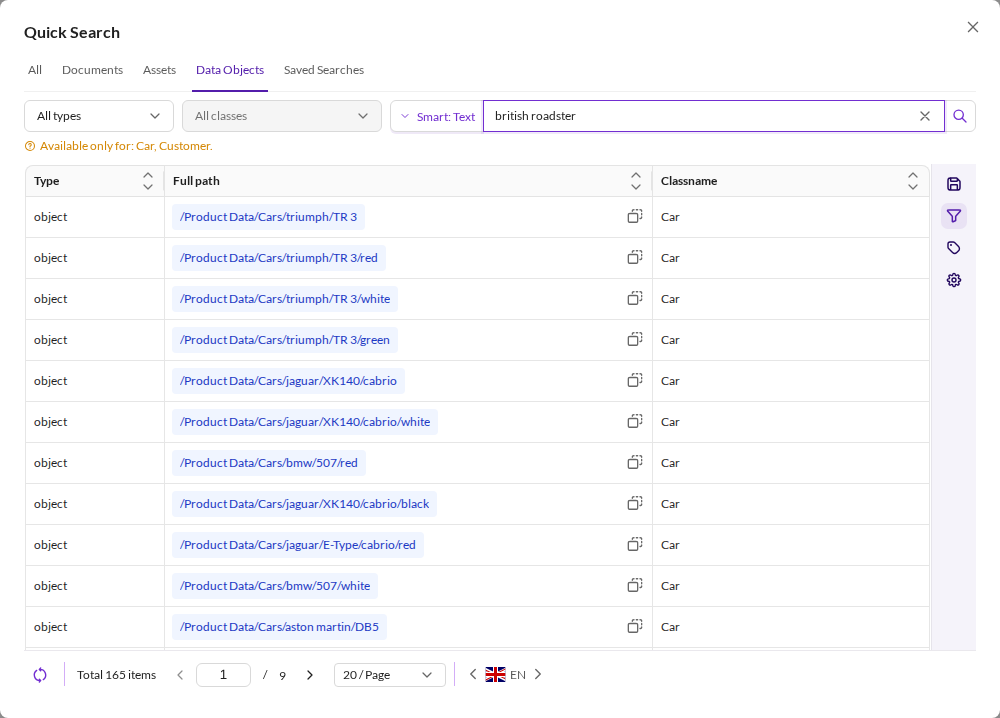Screen dimensions: 1000x718
Task: Click the help icon beside Available only for
Action: coord(30,146)
